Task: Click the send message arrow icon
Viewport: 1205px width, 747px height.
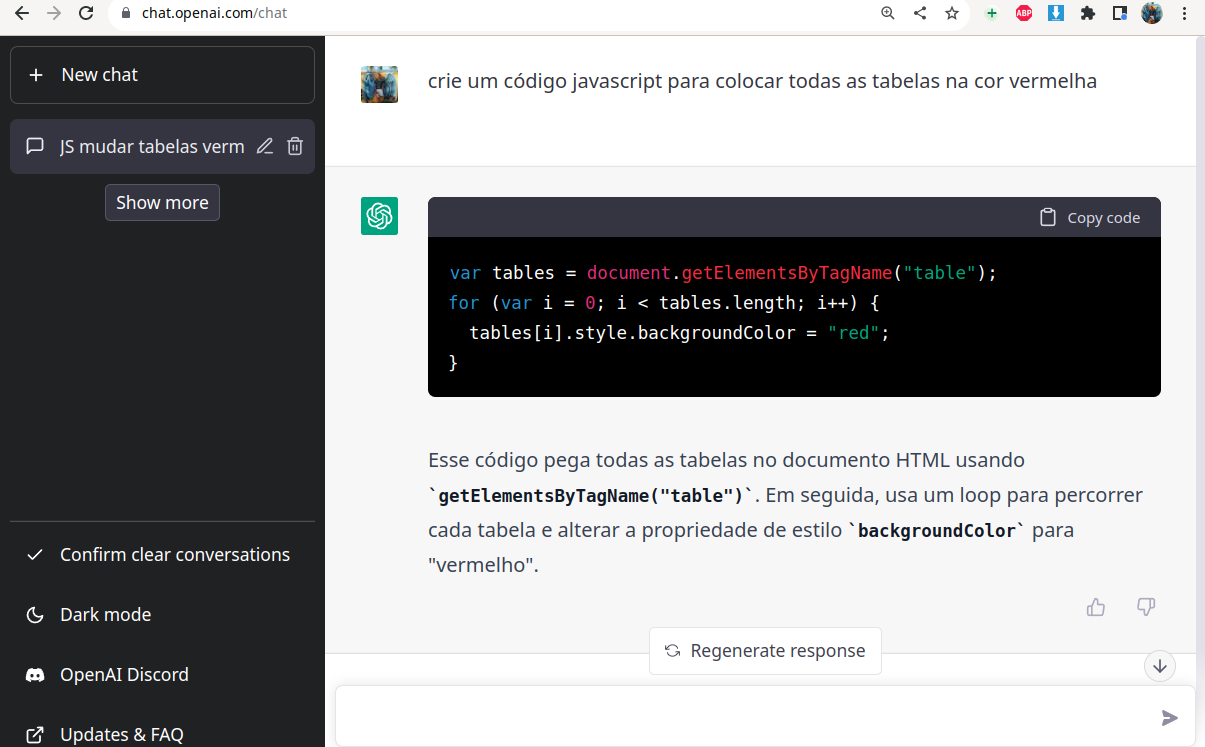Action: click(1169, 717)
